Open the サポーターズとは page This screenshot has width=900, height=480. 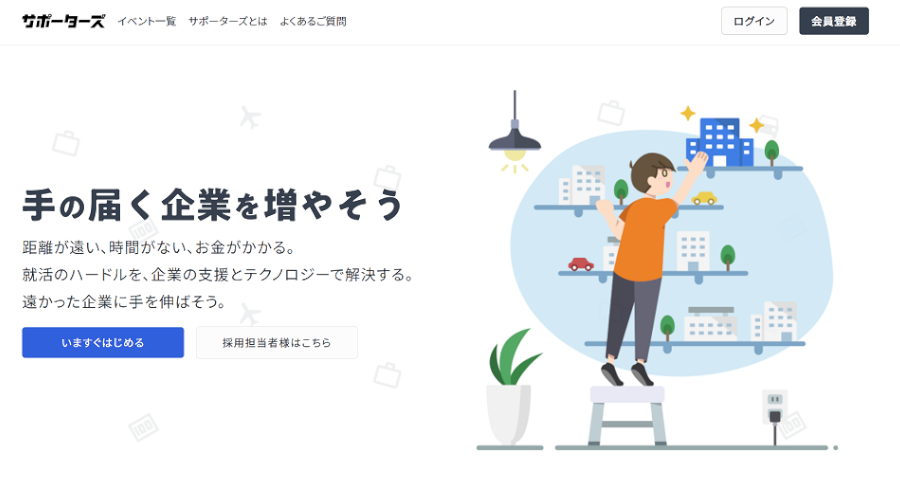[x=228, y=21]
